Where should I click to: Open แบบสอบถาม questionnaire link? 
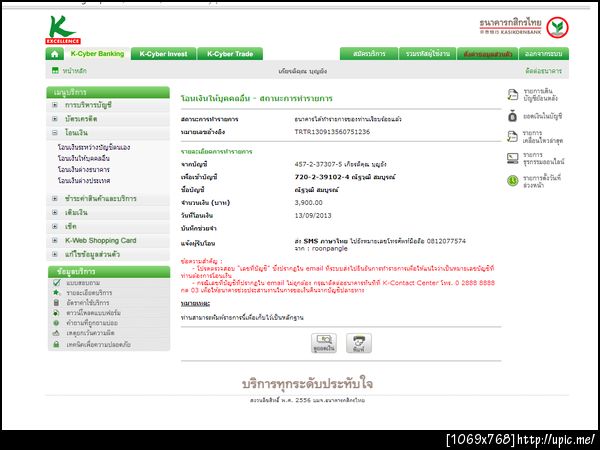[83, 283]
